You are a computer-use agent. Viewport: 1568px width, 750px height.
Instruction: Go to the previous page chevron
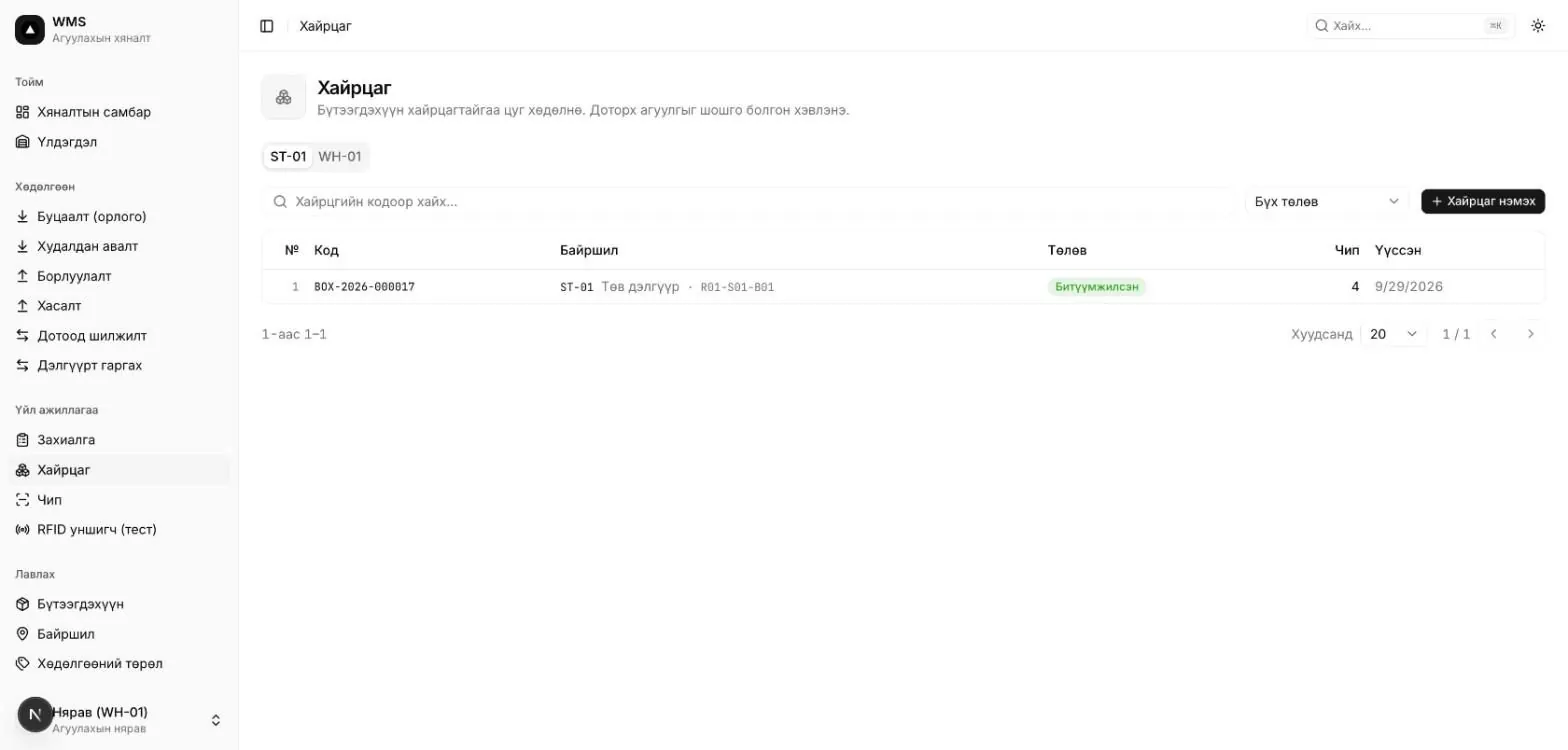pos(1494,334)
